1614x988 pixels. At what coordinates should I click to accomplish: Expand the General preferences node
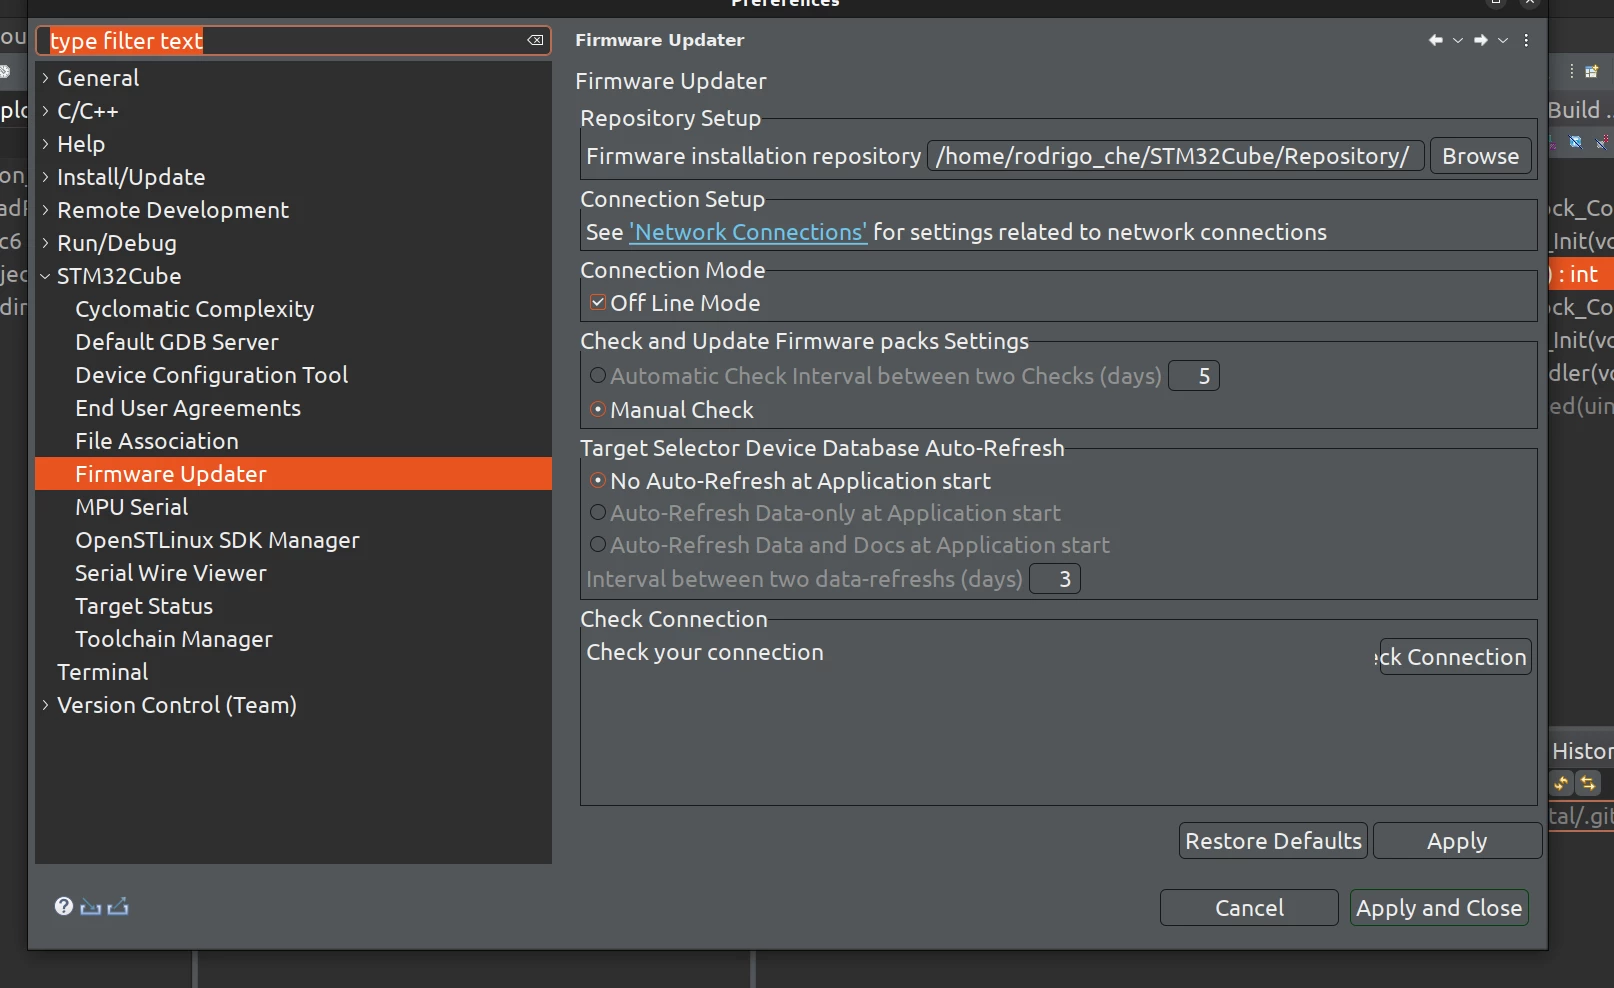[x=45, y=78]
